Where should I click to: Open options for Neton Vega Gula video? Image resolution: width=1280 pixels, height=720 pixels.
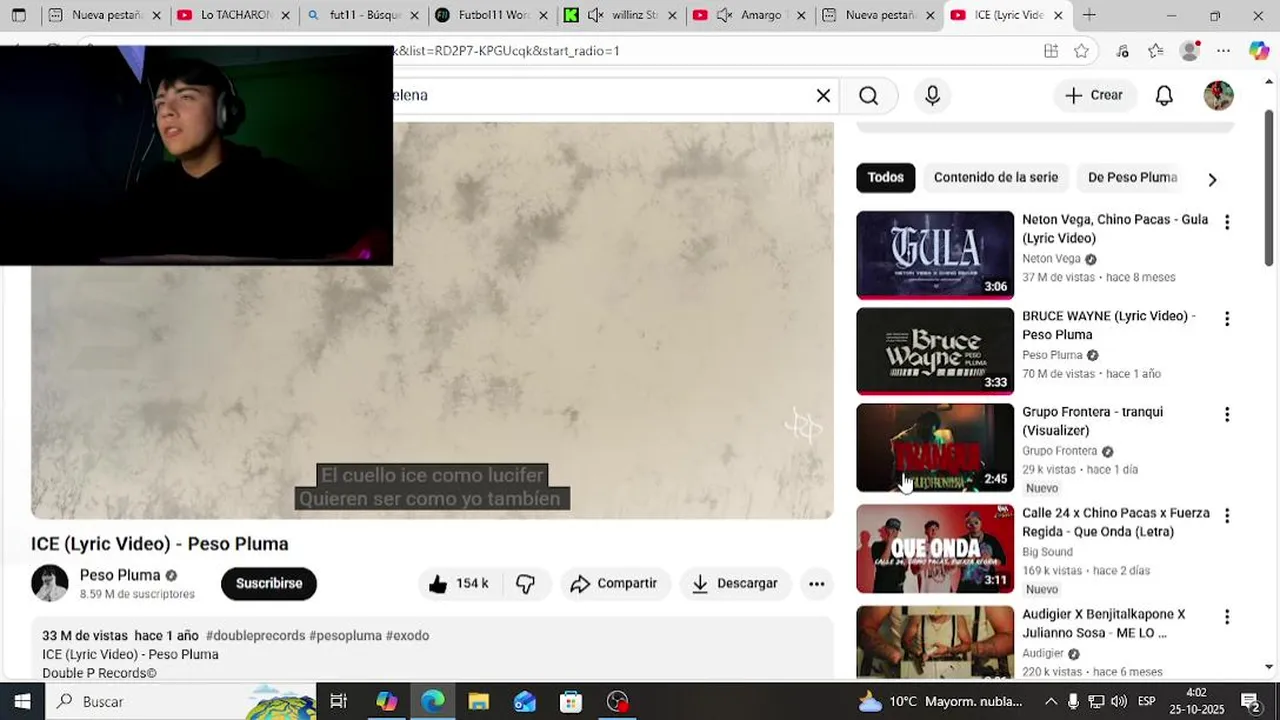[1226, 222]
